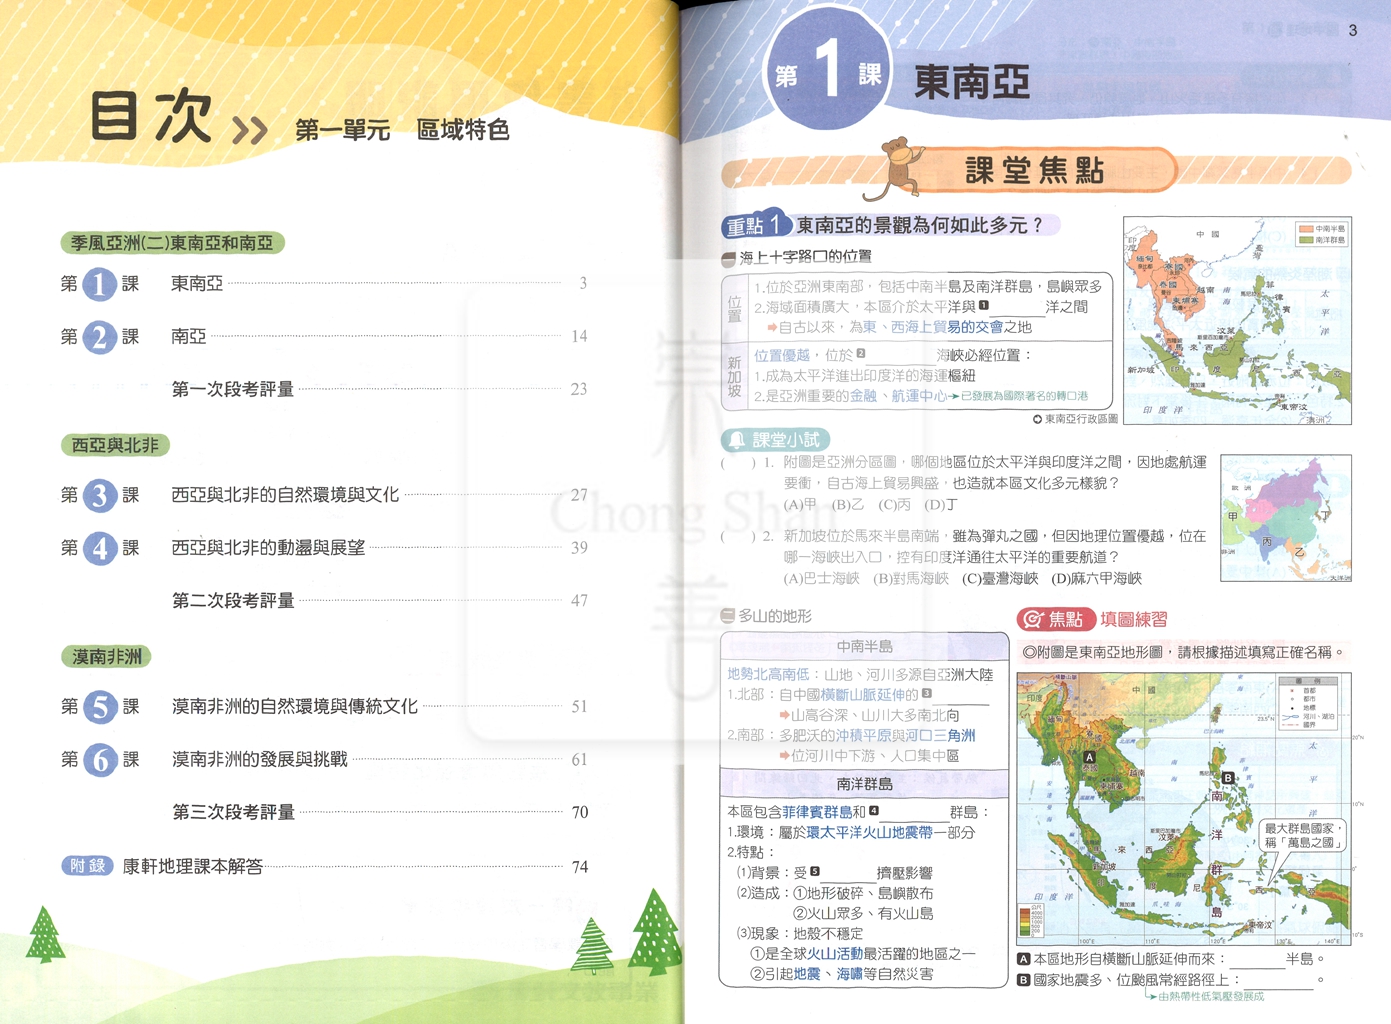Screen dimensions: 1391x1024
Task: Click the 東南亞的景觀為何如此多元？ heading
Action: coord(919,226)
